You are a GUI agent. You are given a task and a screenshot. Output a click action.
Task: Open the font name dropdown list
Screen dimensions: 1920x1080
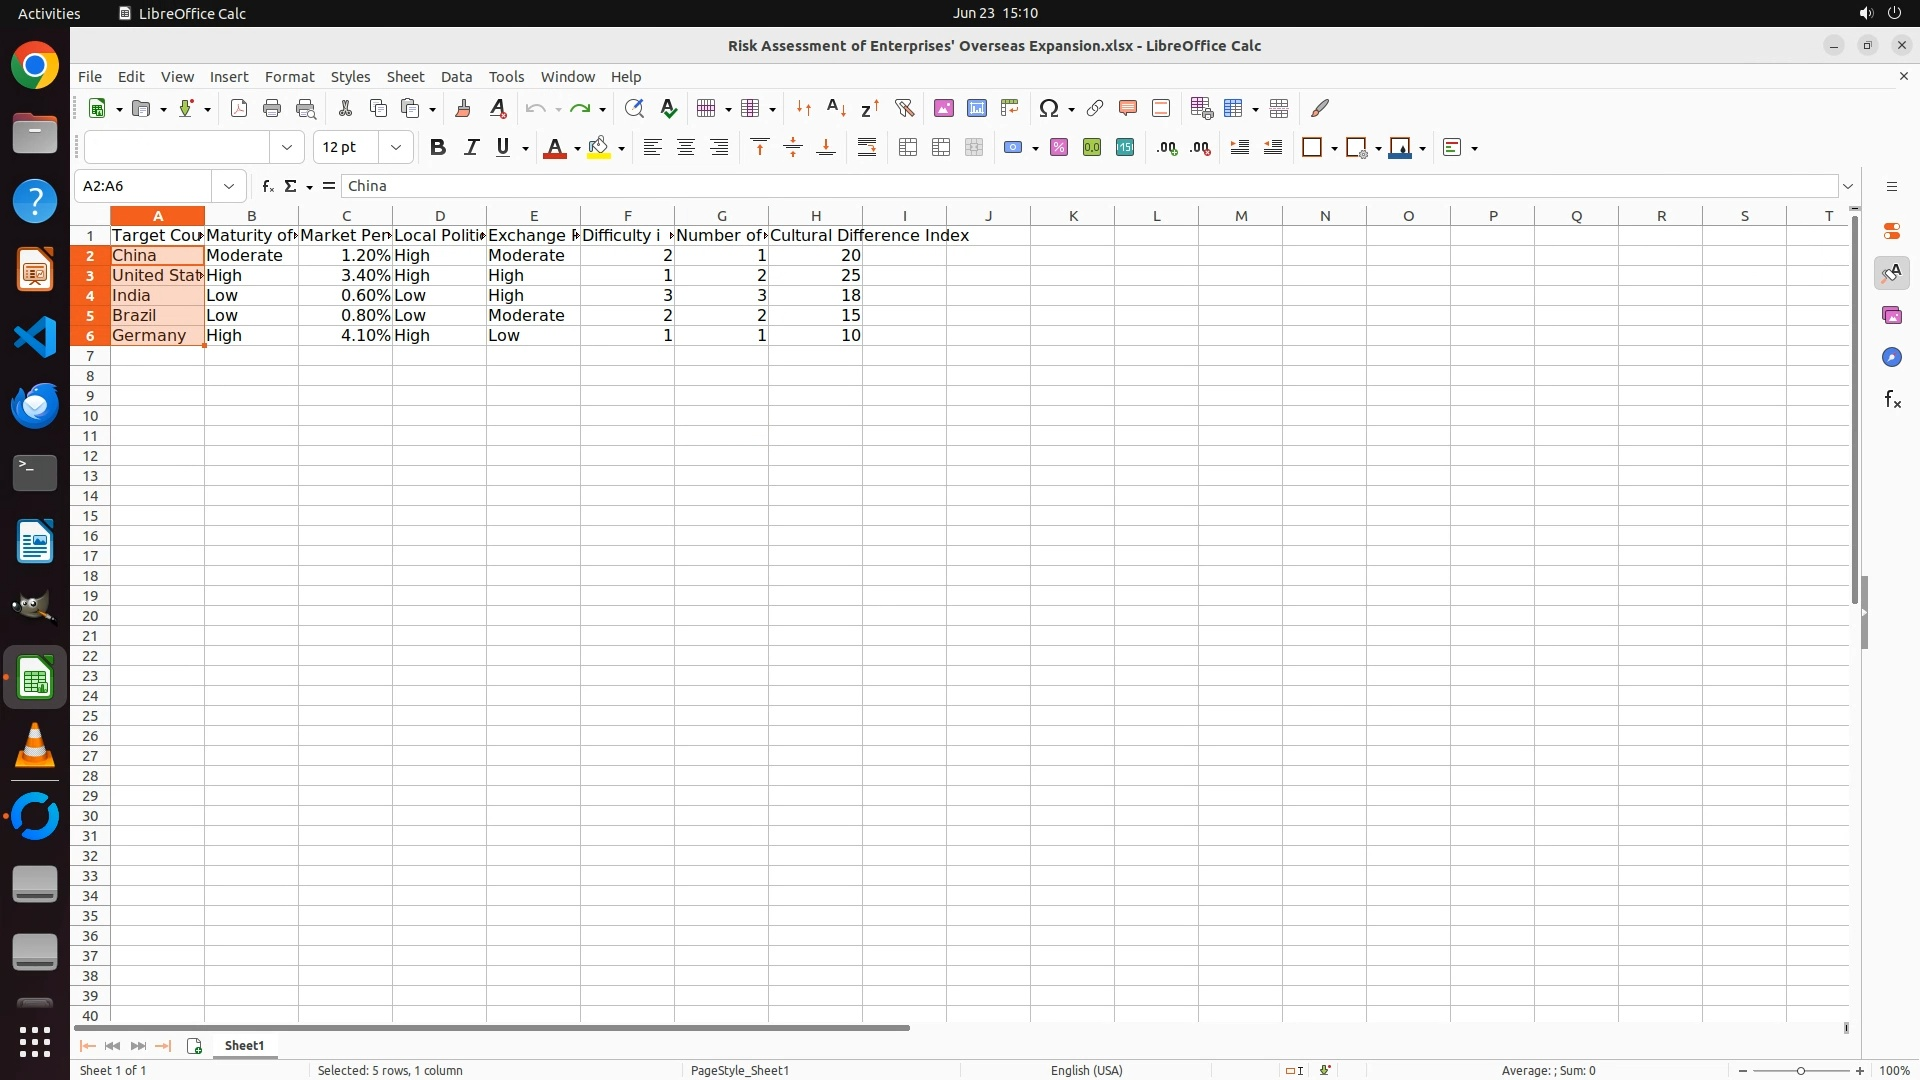287,148
